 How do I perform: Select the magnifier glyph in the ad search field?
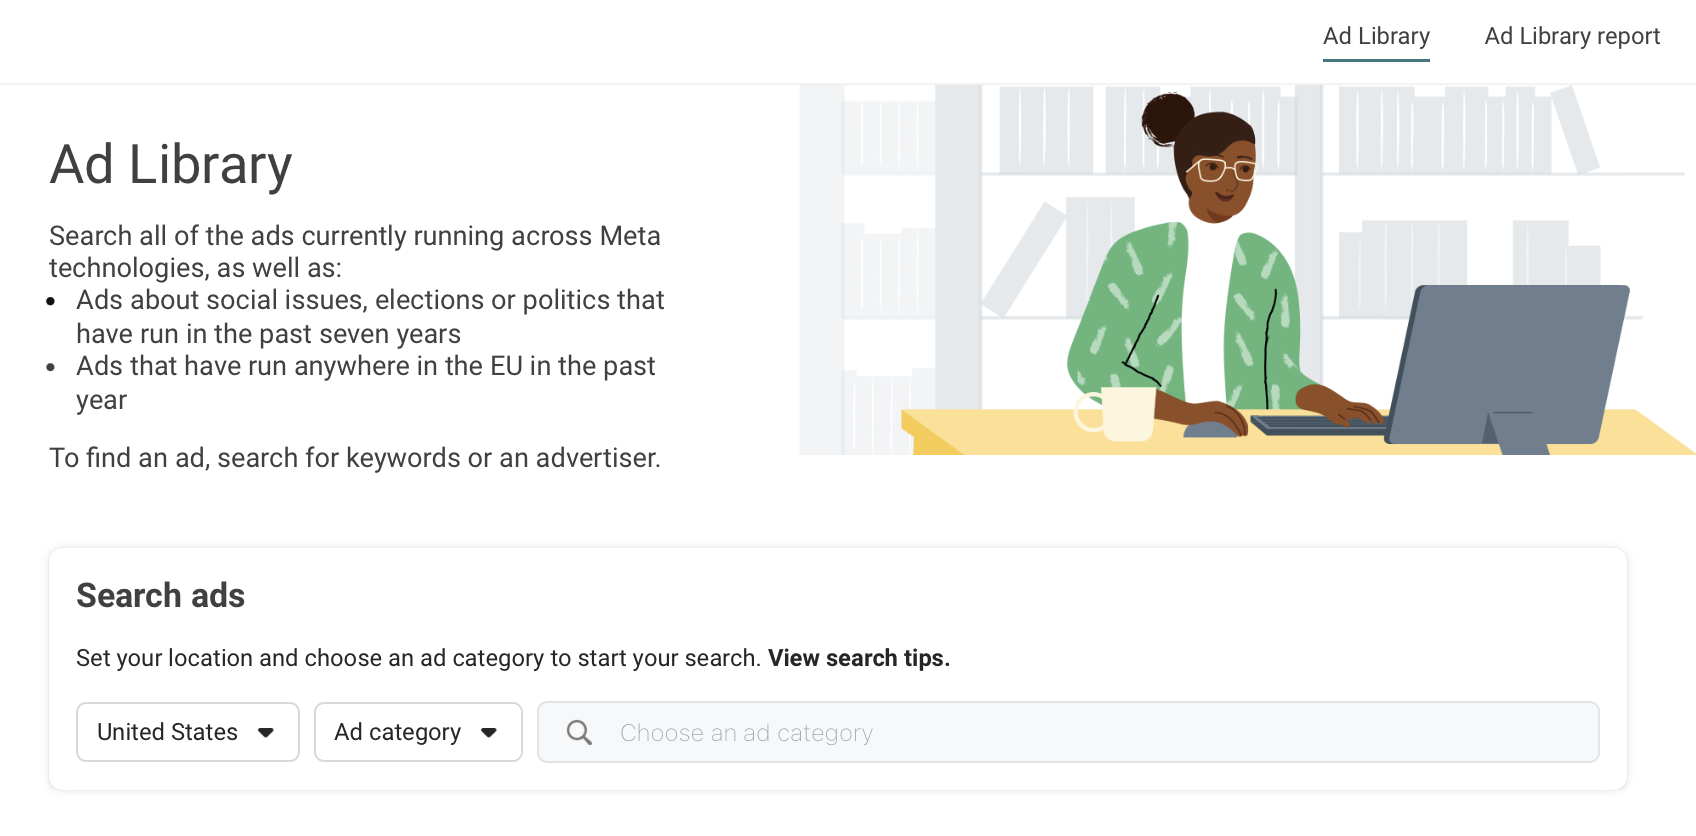578,732
